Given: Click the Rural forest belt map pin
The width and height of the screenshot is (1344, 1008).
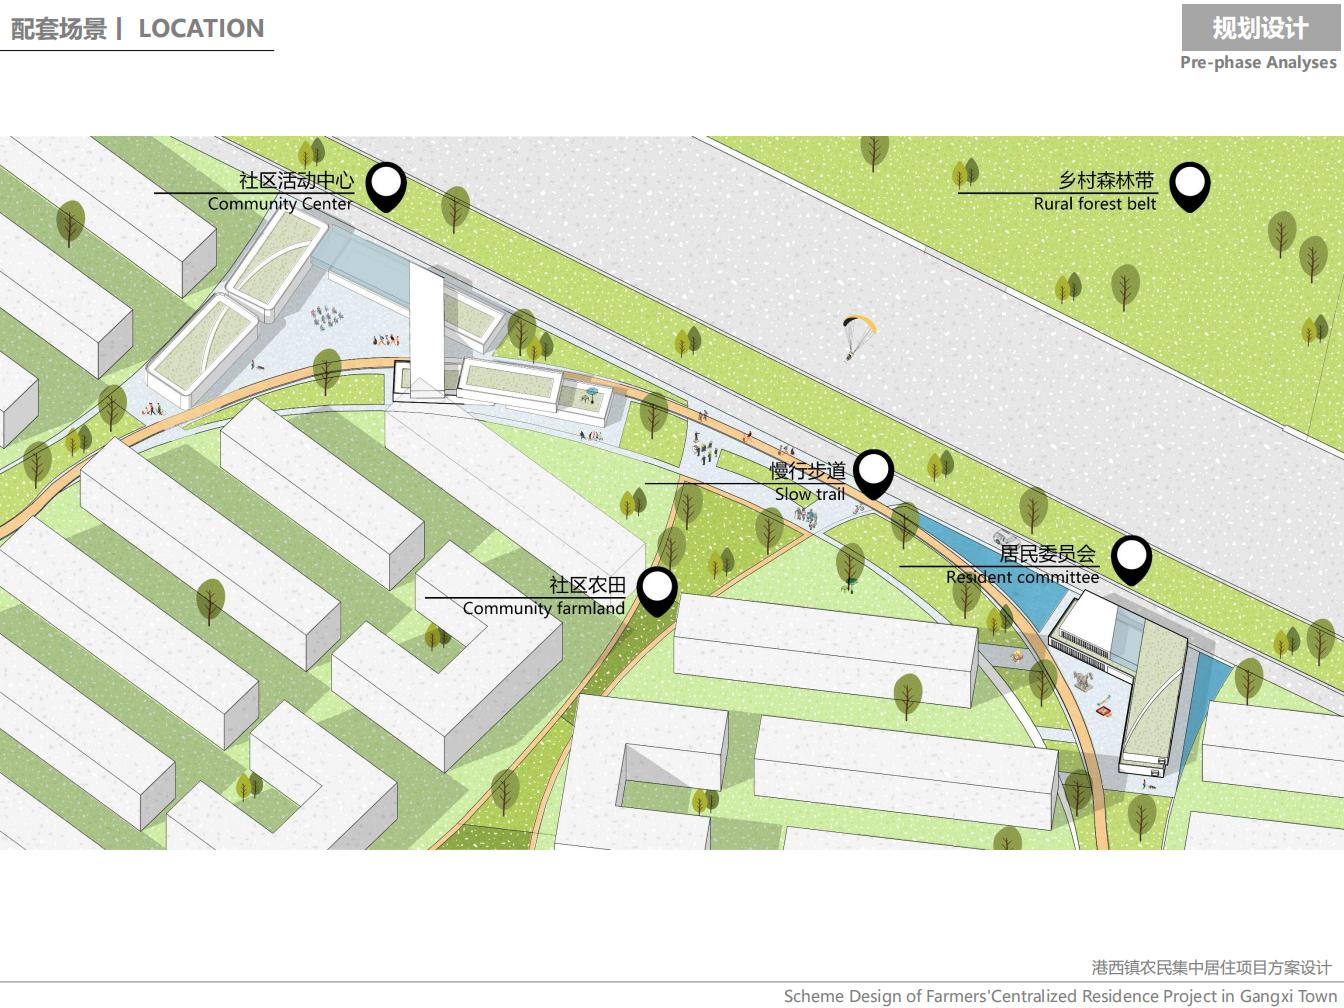Looking at the screenshot, I should coord(1190,187).
